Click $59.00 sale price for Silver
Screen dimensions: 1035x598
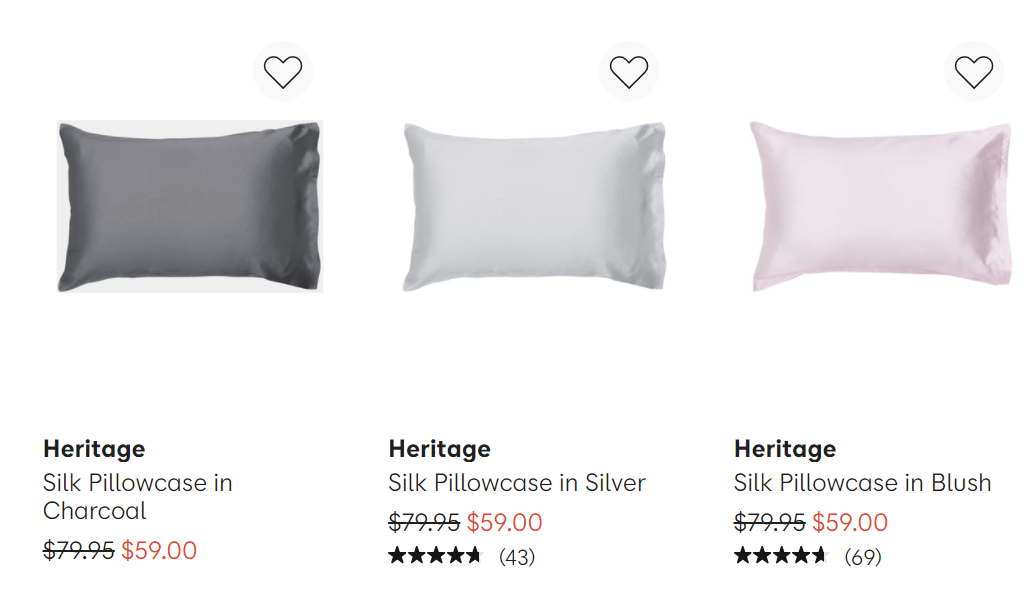pyautogui.click(x=504, y=522)
